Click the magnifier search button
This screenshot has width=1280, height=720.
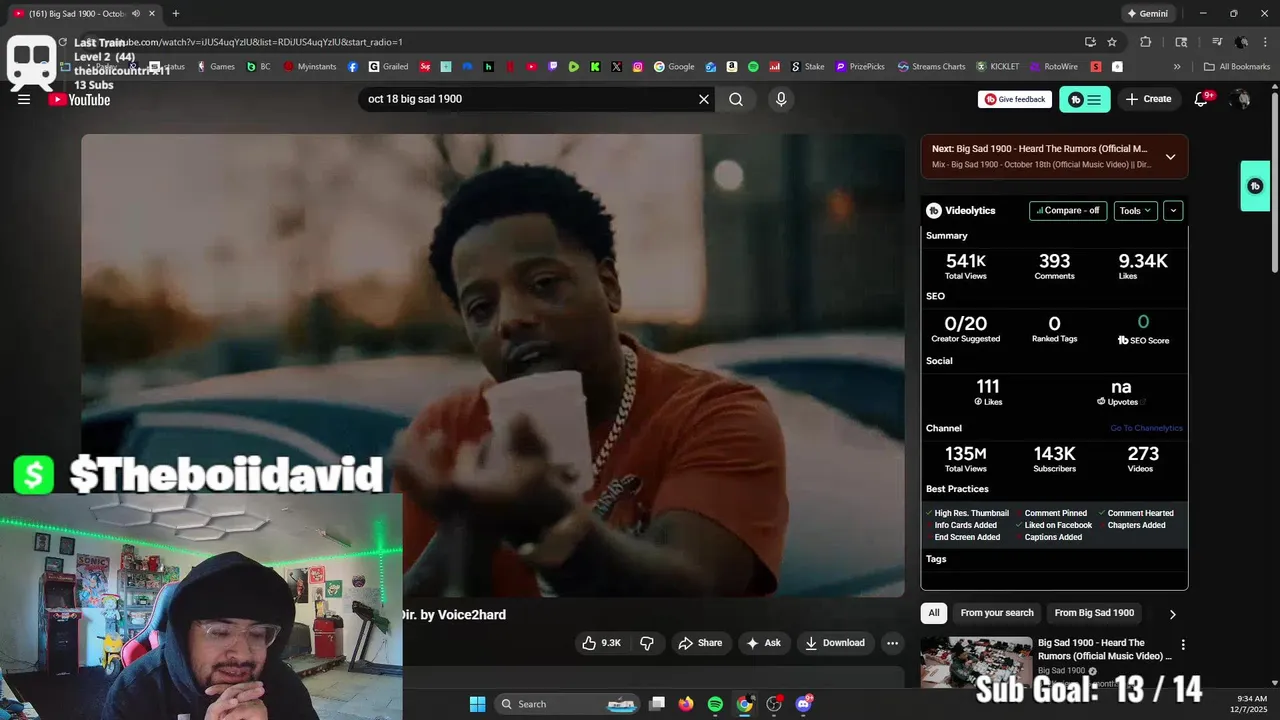[x=736, y=99]
